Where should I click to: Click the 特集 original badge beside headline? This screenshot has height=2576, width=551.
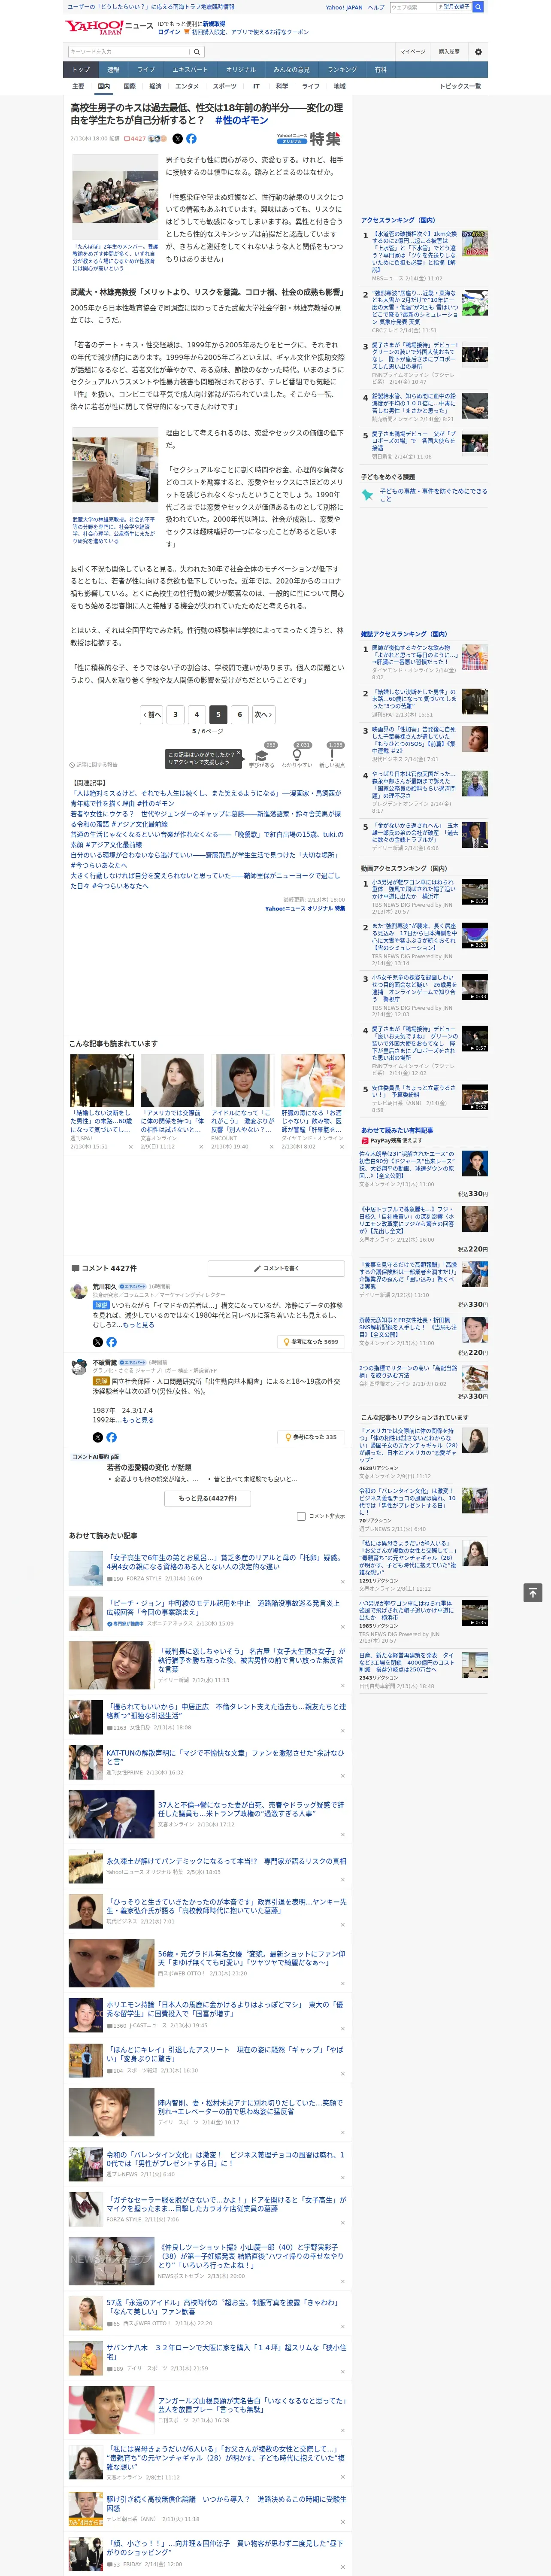(x=309, y=139)
